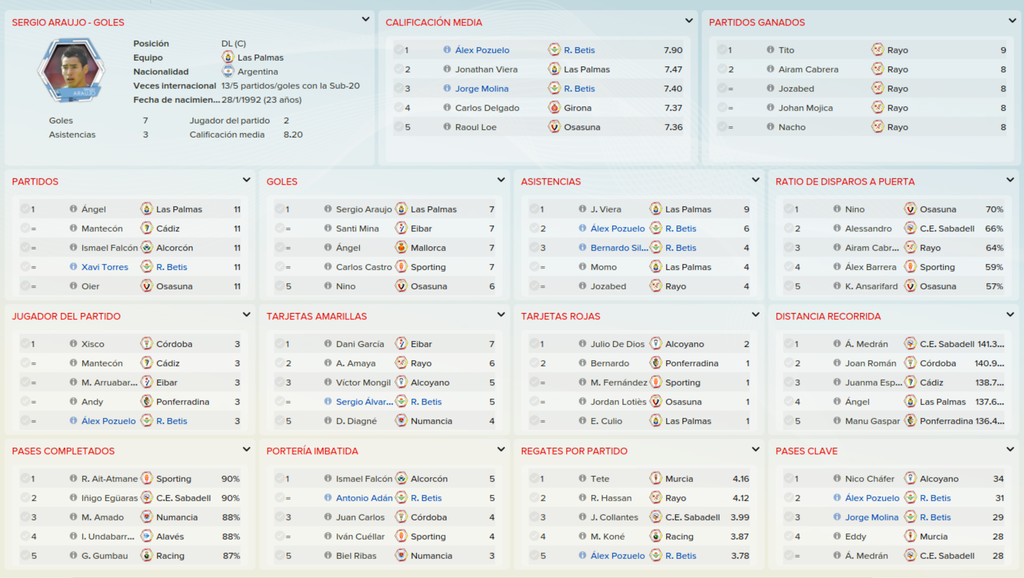1024x578 pixels.
Task: Click info icon next to Álex Pozuelo in Calificación Media
Action: [x=447, y=50]
